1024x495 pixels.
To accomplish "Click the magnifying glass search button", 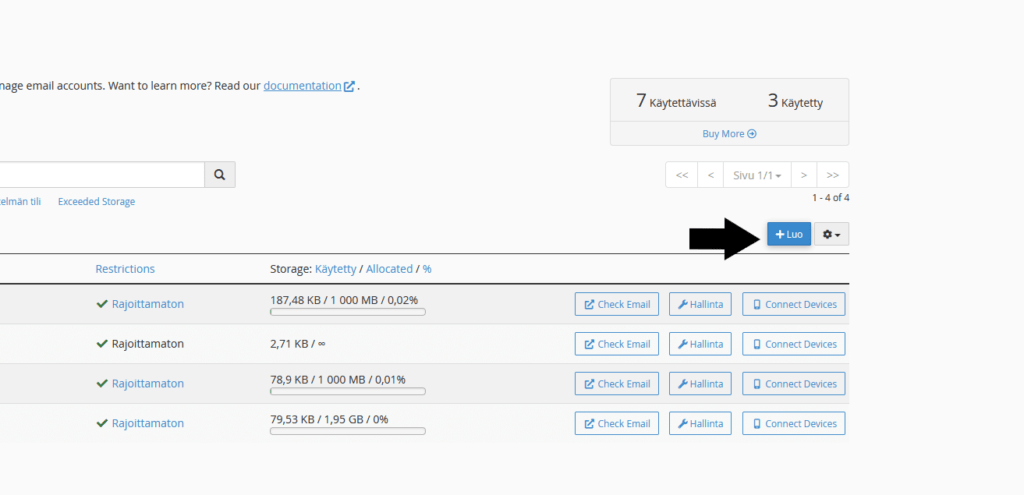I will pos(220,174).
